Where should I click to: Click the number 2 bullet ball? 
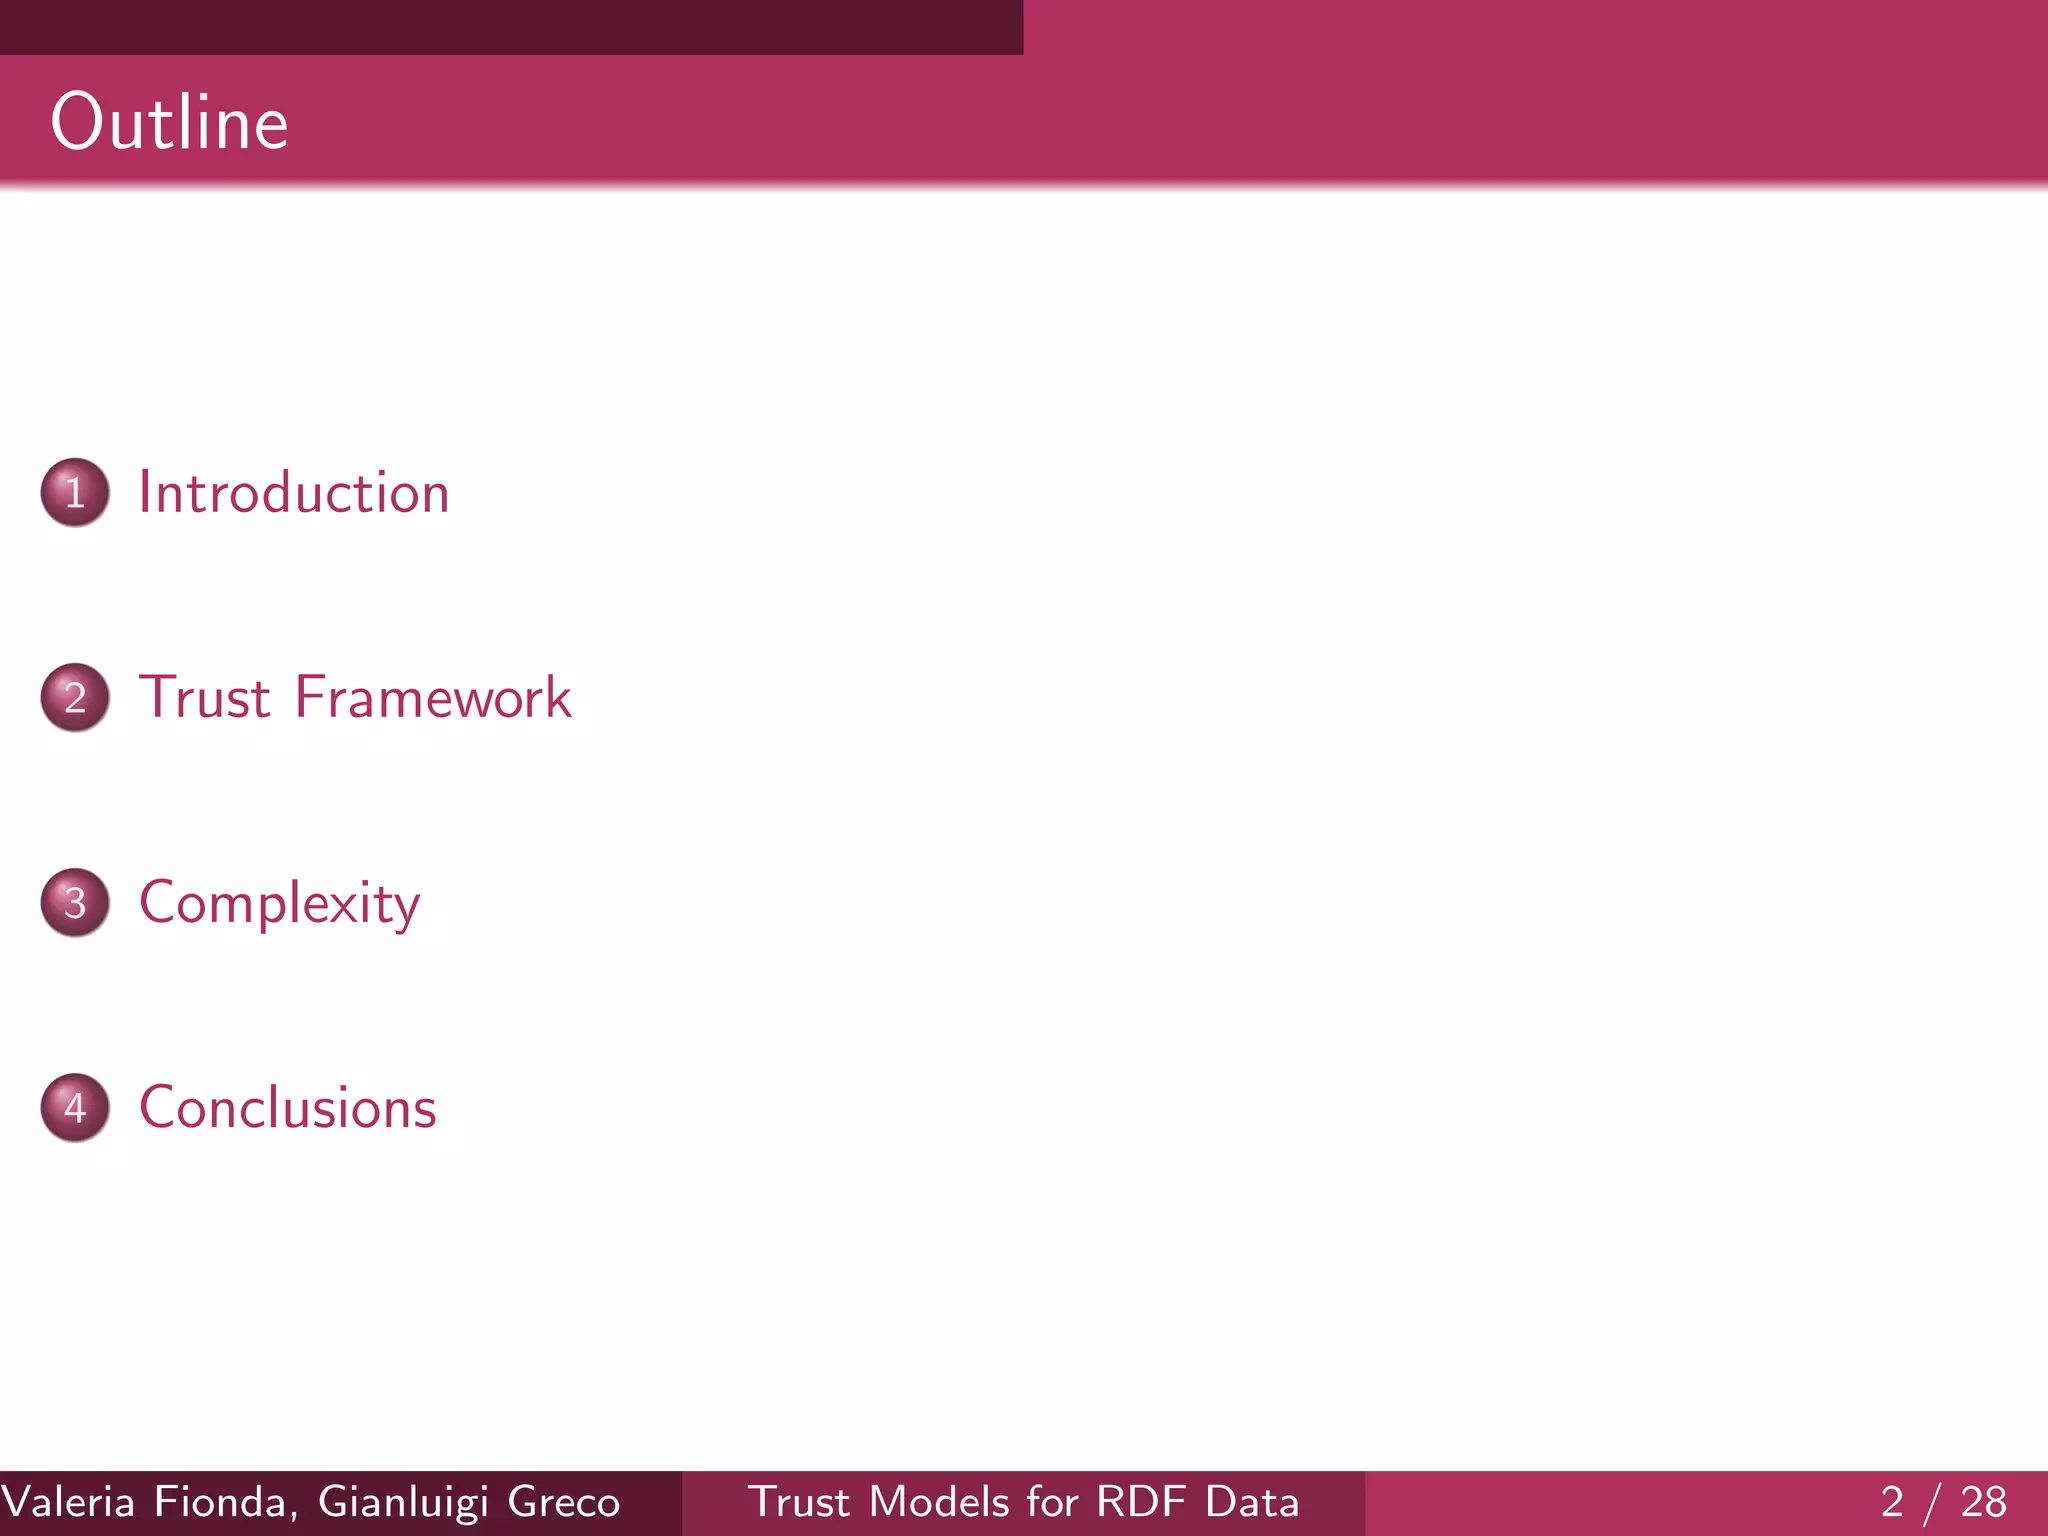click(x=75, y=697)
